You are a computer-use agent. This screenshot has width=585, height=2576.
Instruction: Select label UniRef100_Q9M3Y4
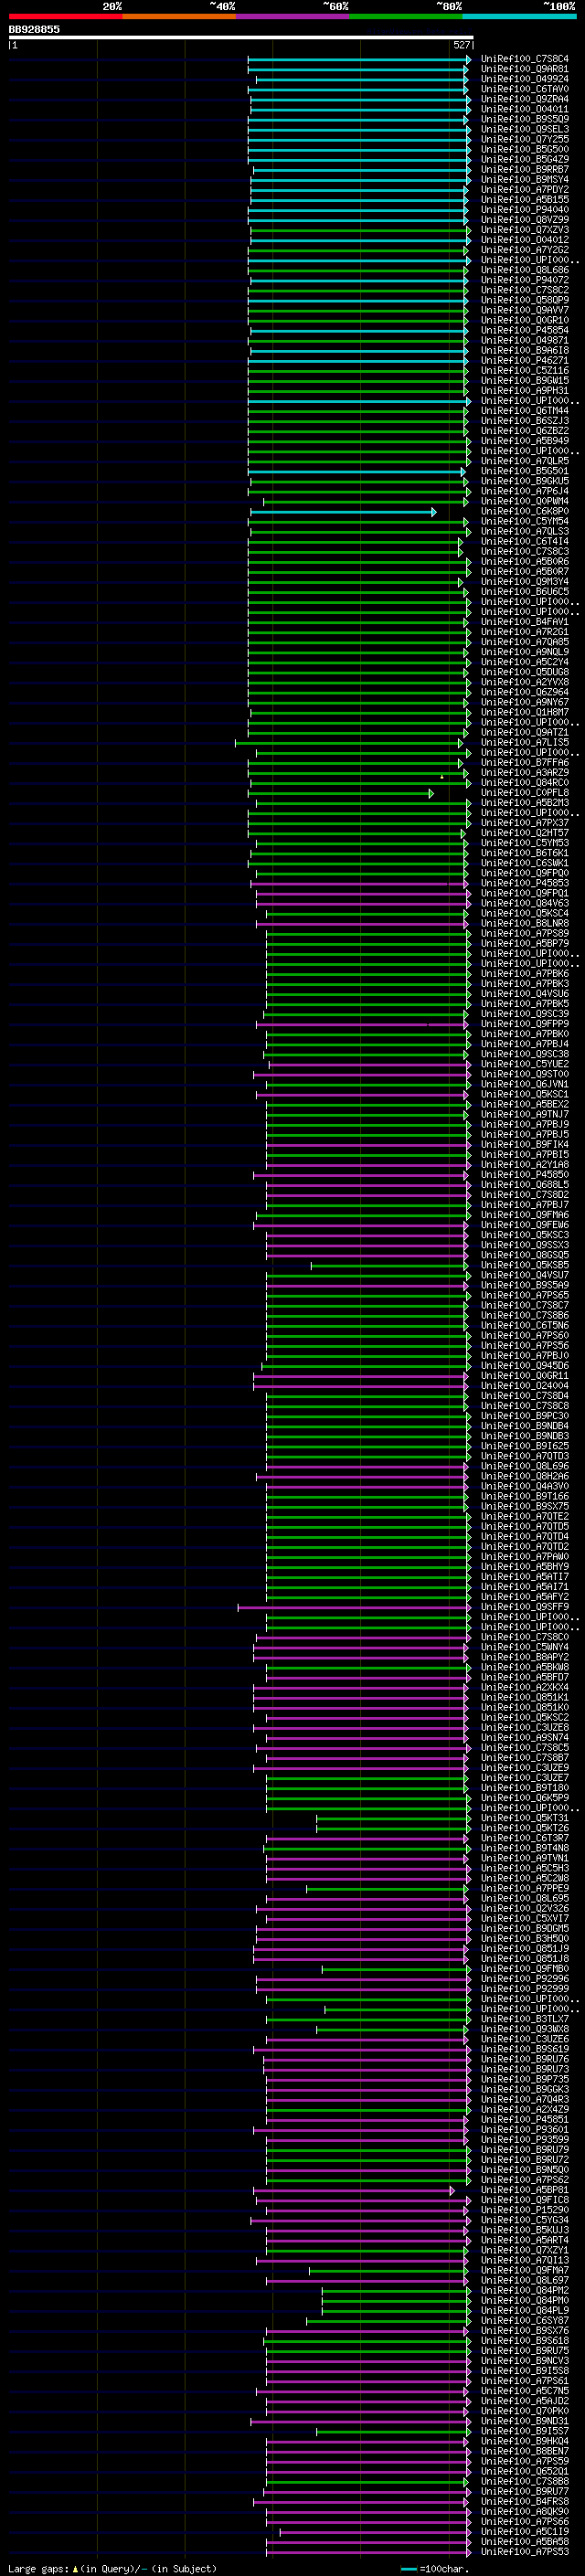pos(524,582)
